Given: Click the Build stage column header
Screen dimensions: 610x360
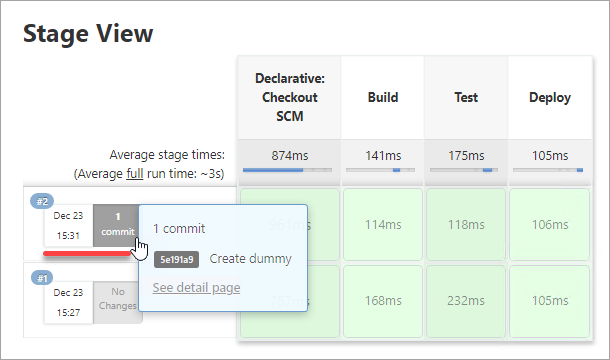Looking at the screenshot, I should [383, 97].
